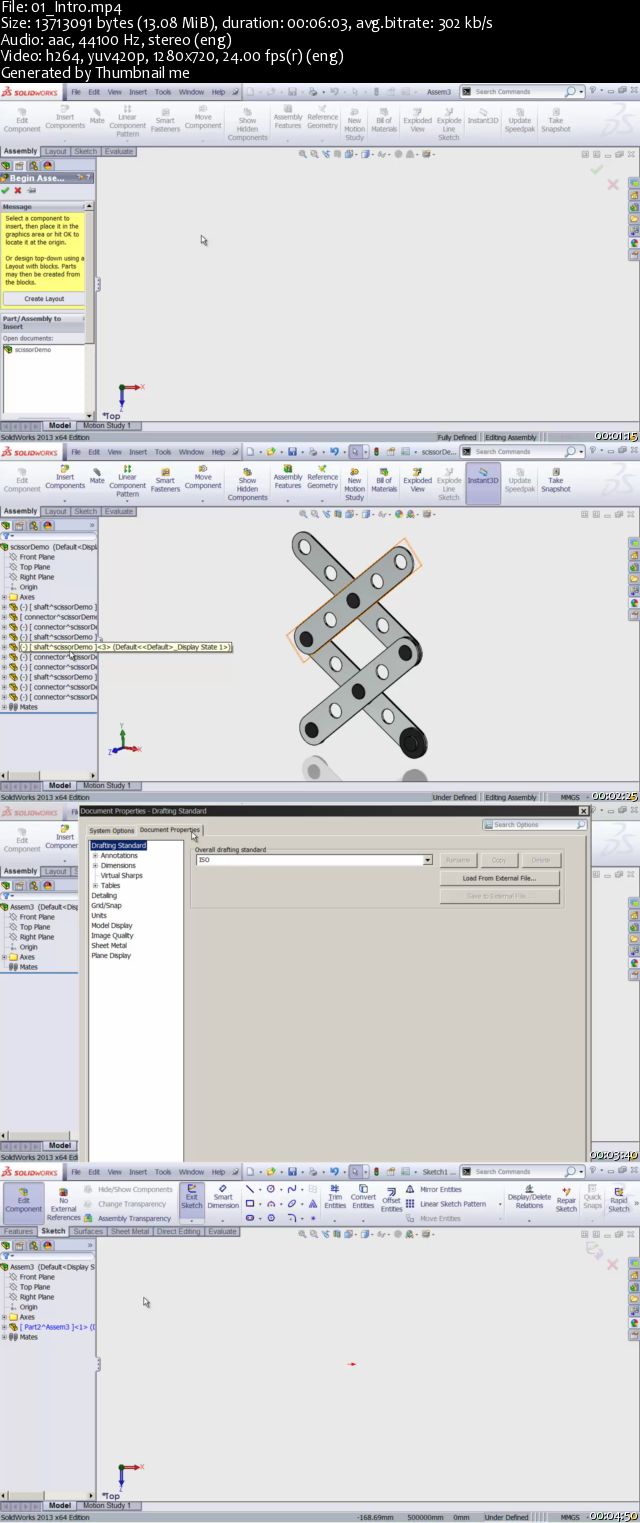Click Convert Entities tool
Viewport: 640px width, 1523px height.
pos(363,1197)
